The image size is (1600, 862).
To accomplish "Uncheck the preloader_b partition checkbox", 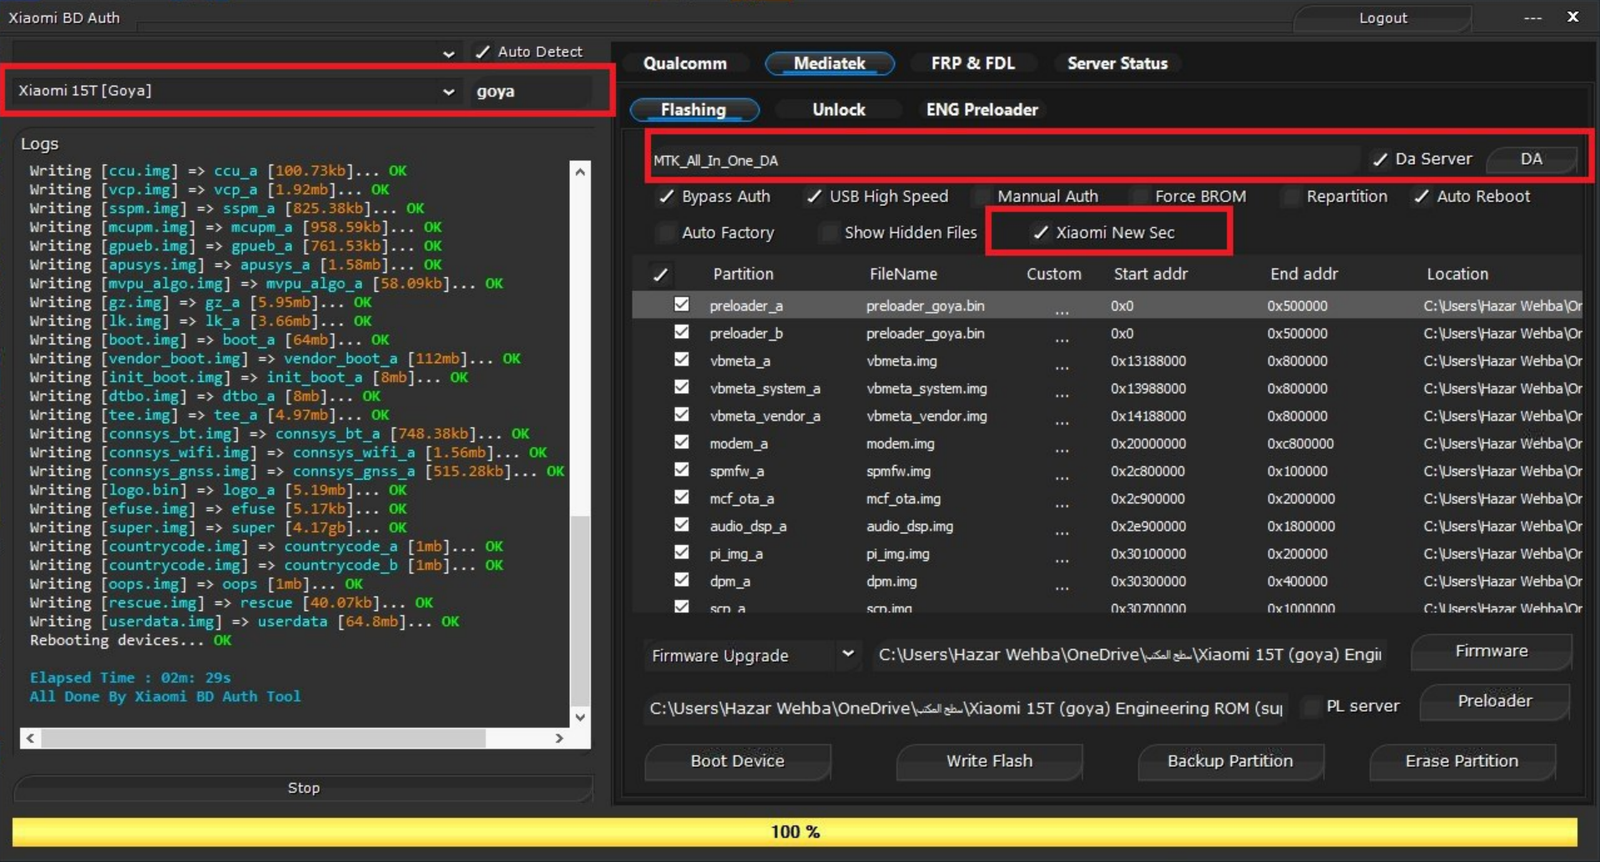I will pyautogui.click(x=681, y=332).
